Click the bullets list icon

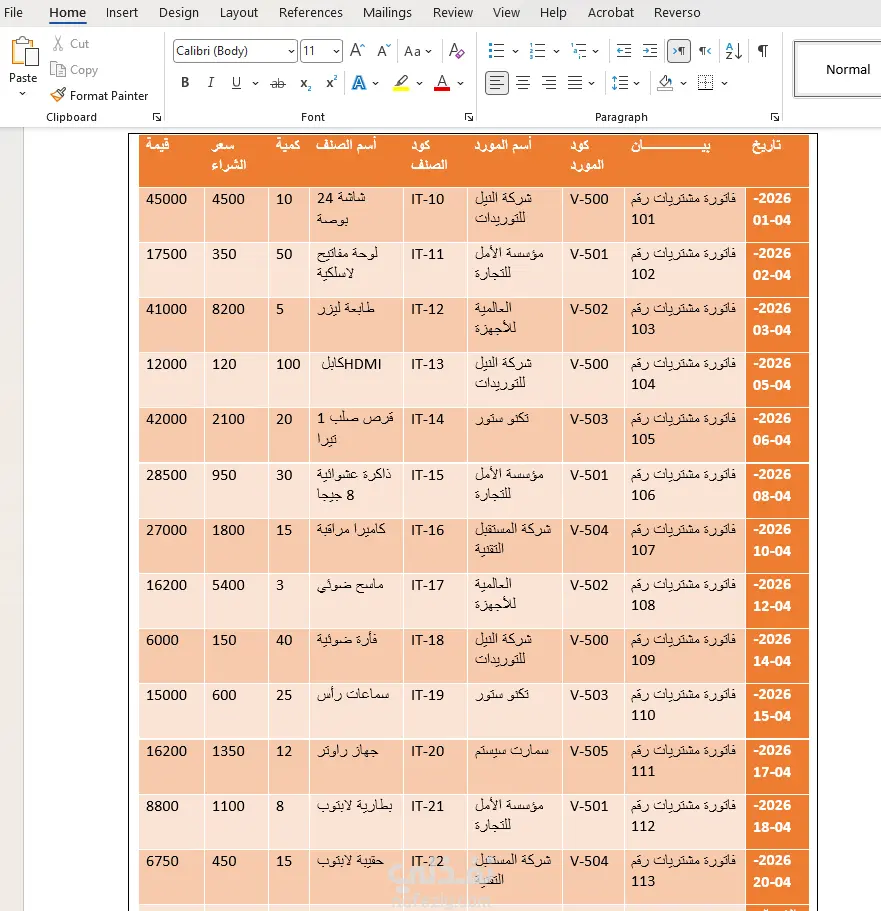(x=496, y=51)
